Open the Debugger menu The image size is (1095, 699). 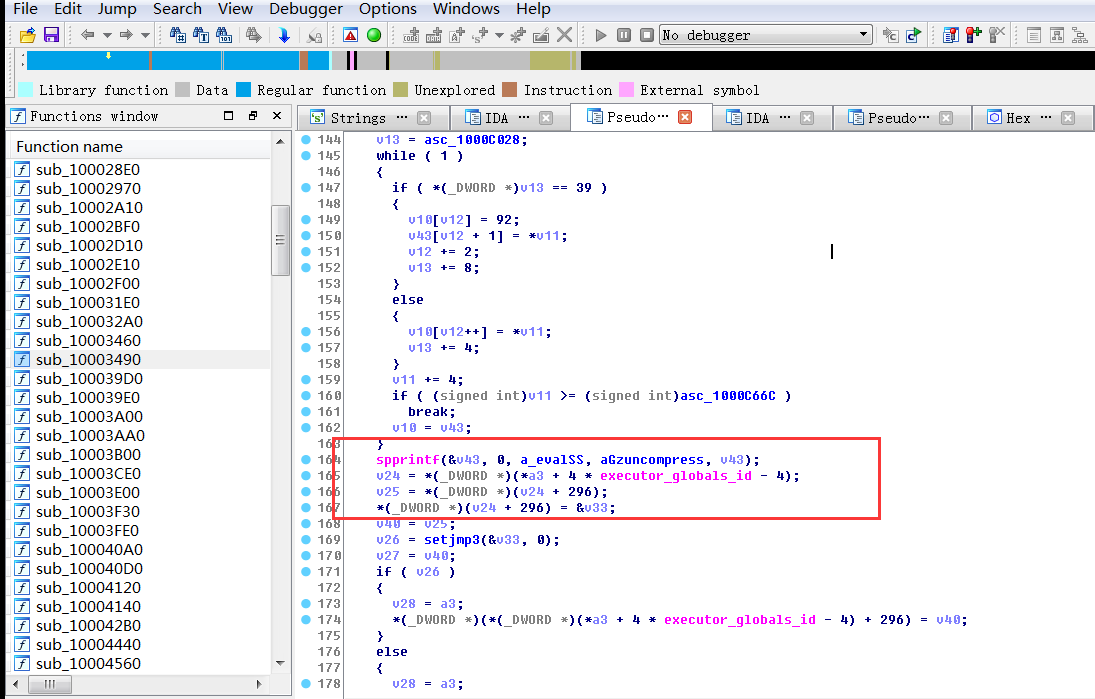pyautogui.click(x=306, y=9)
